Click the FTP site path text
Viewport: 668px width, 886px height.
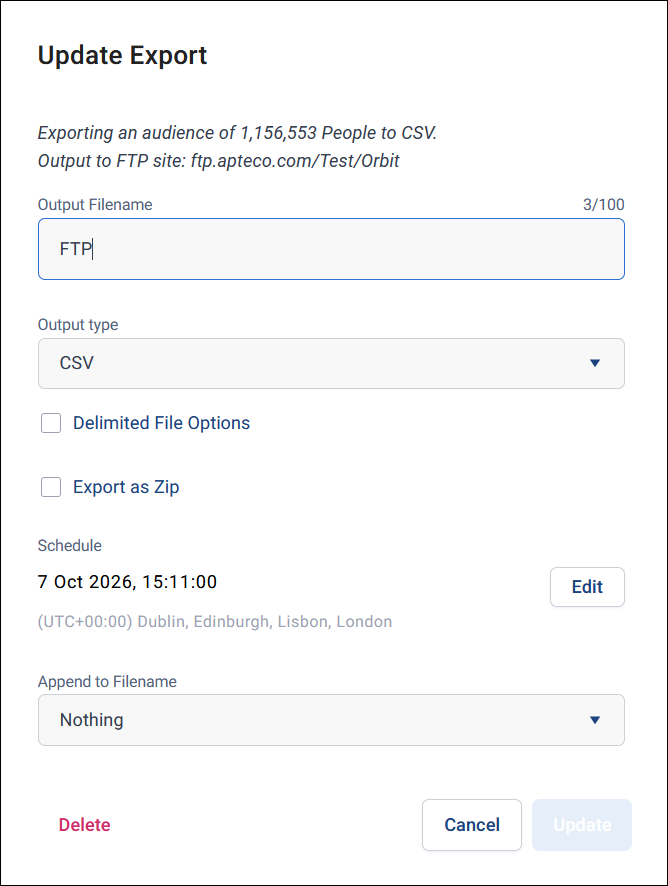tap(295, 161)
